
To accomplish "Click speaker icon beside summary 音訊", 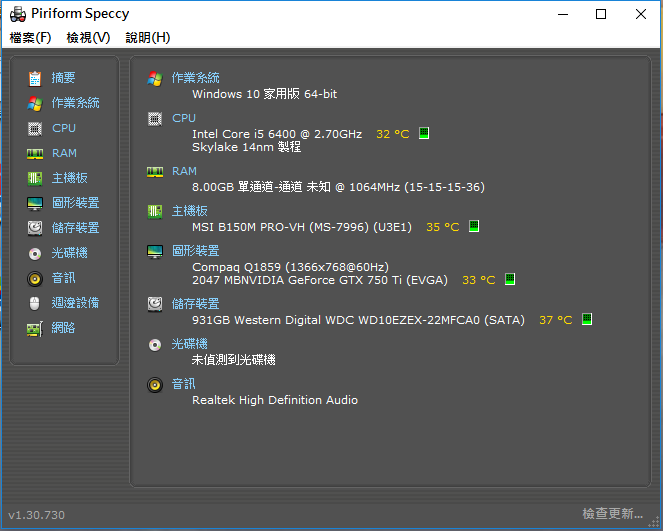I will click(155, 385).
